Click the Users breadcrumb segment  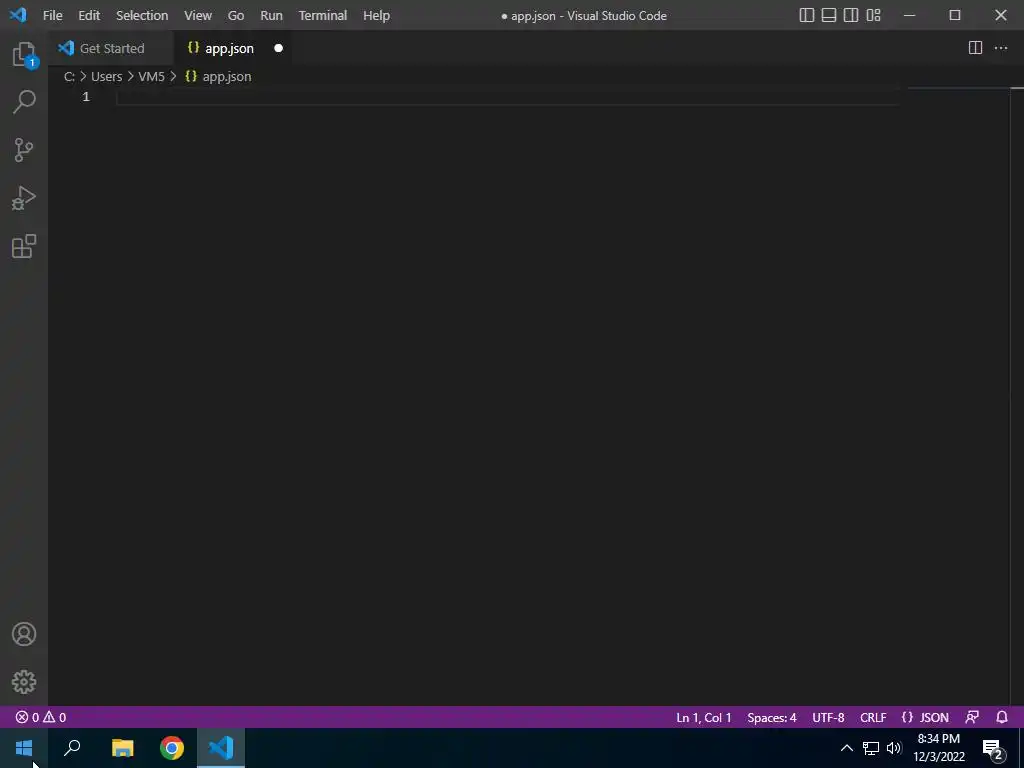106,76
